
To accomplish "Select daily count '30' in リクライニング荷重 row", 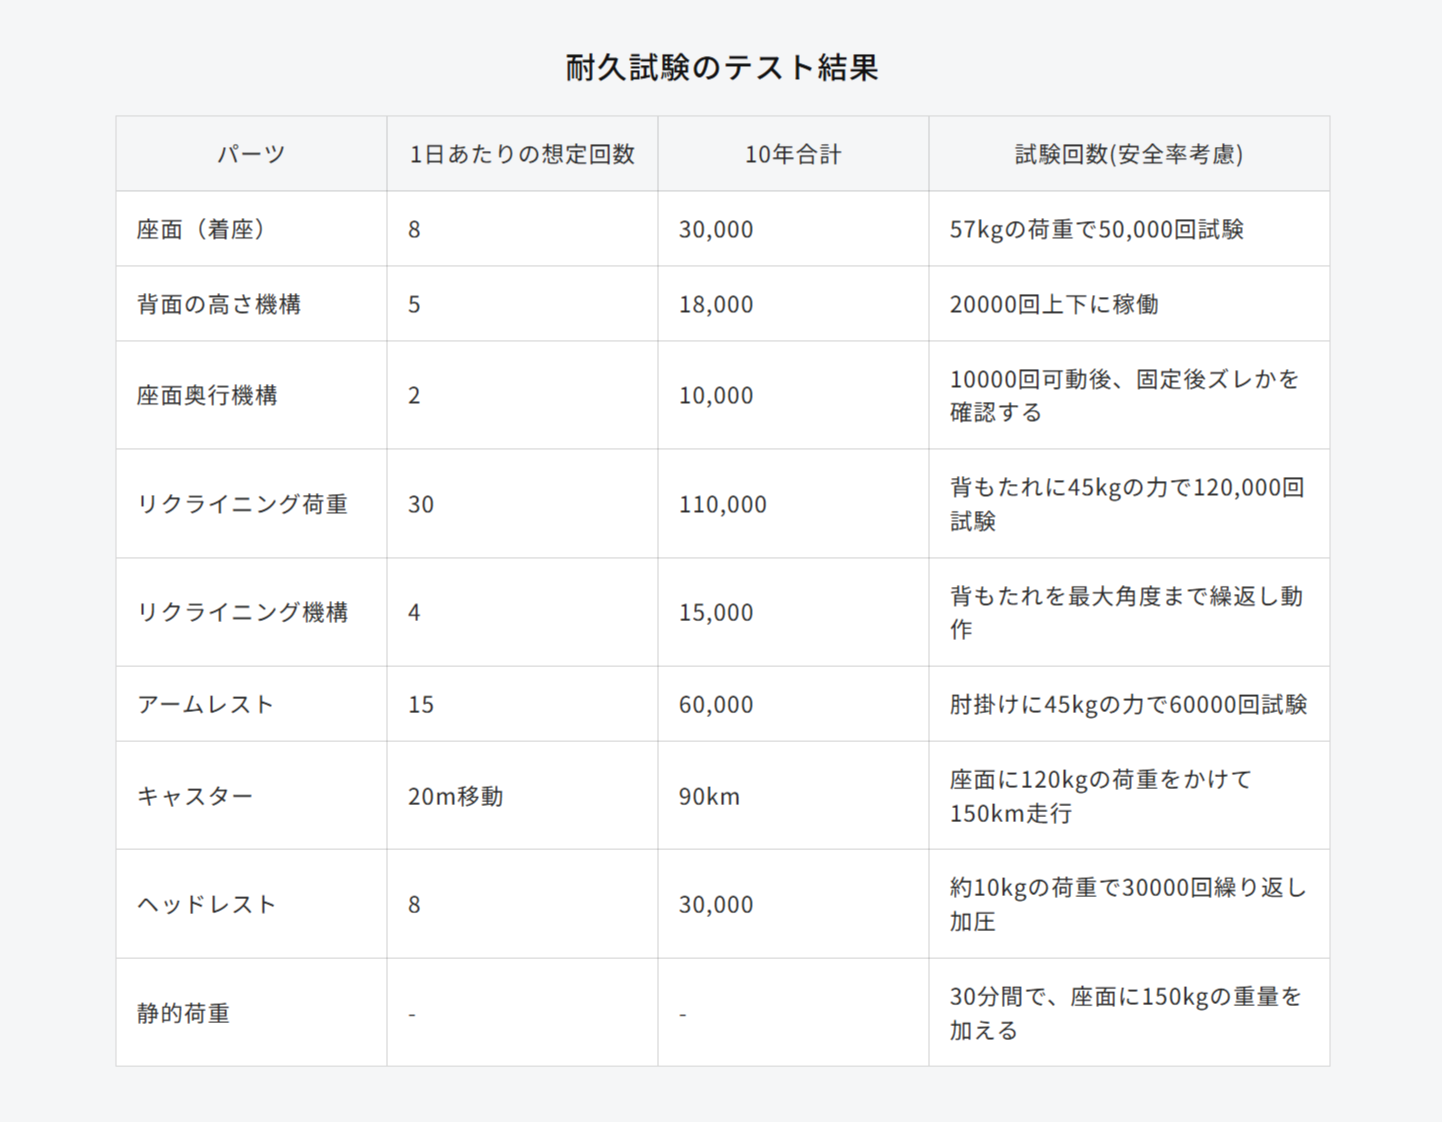I will (522, 504).
